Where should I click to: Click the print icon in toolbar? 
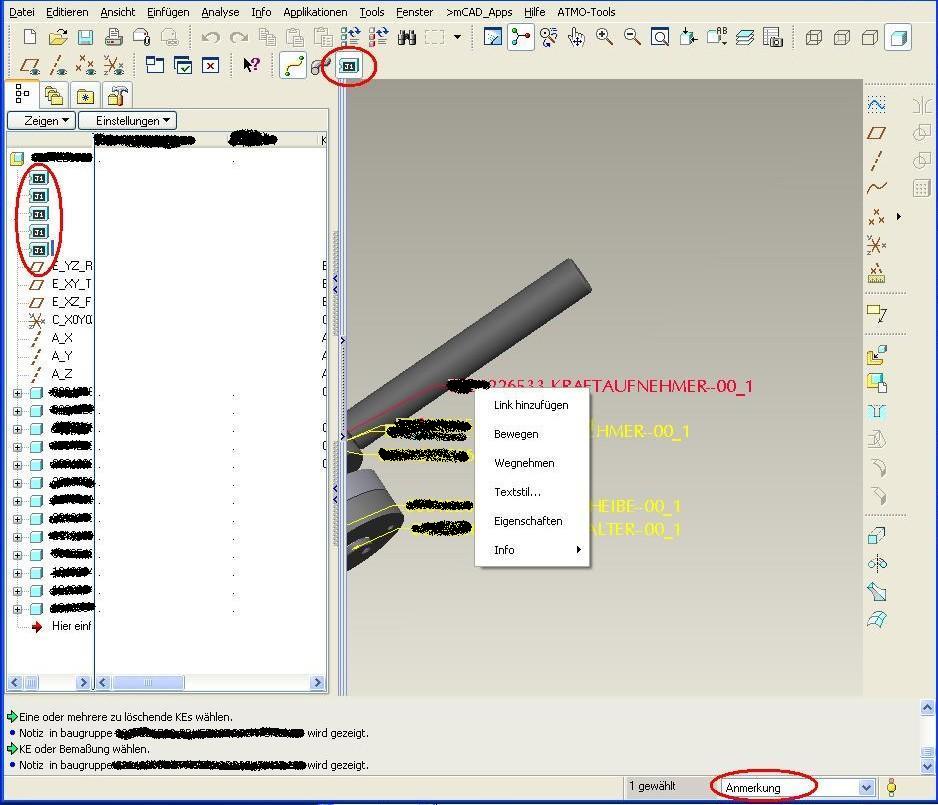(114, 38)
